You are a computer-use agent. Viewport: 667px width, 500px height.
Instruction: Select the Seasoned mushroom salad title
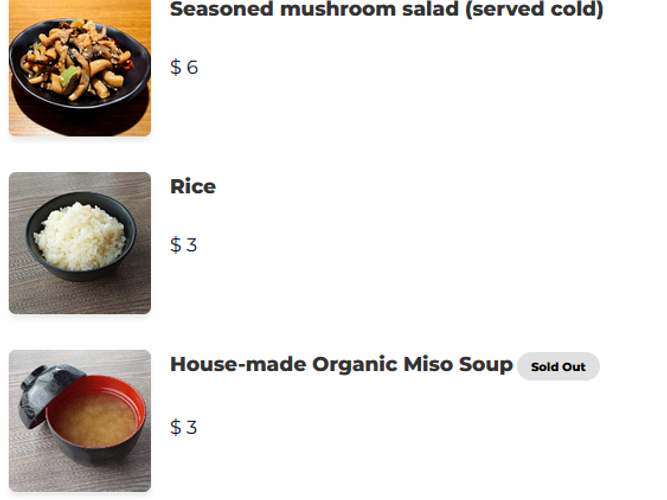(386, 10)
